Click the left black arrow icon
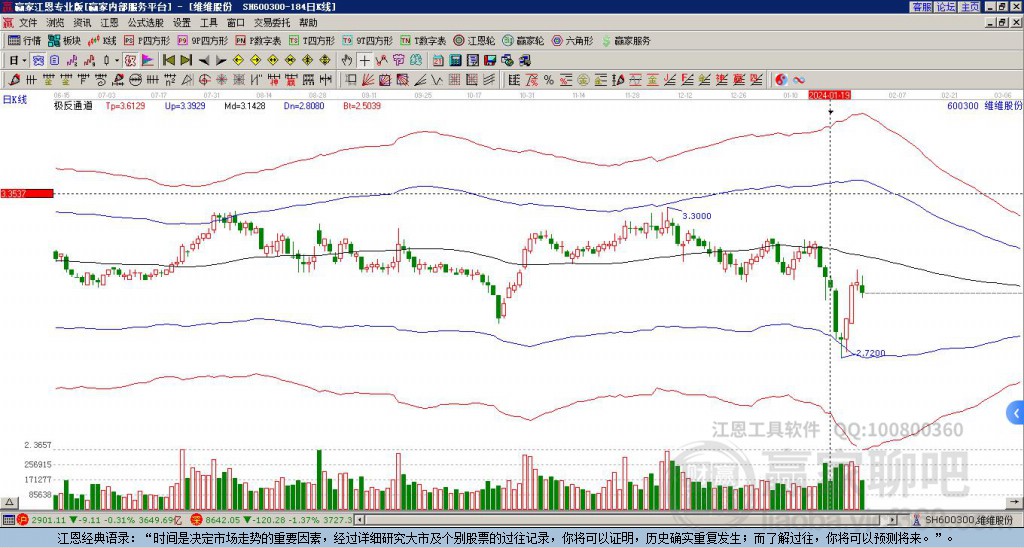Screen dimensions: 1024x548 point(204,61)
